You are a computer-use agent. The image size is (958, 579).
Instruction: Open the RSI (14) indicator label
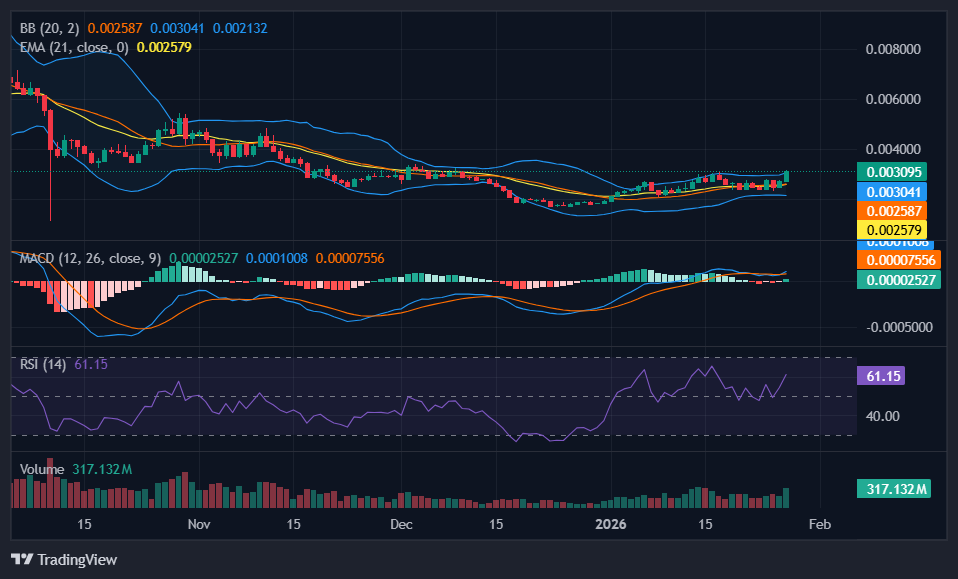[x=43, y=364]
